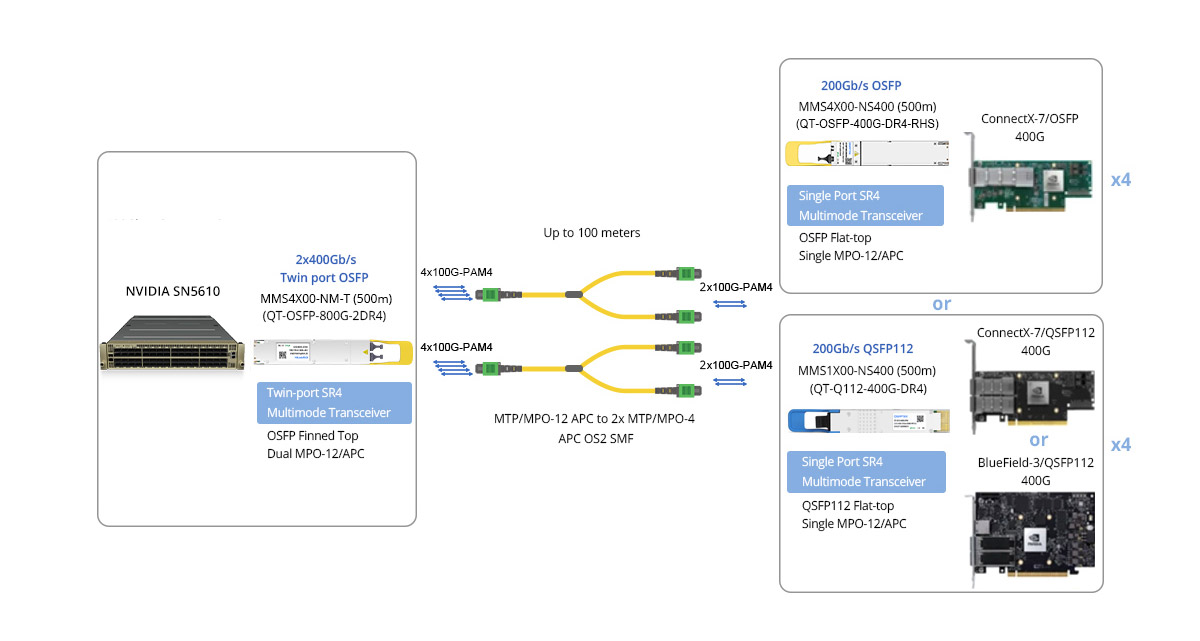Click the NVIDIA SN5610 switch image

172,342
